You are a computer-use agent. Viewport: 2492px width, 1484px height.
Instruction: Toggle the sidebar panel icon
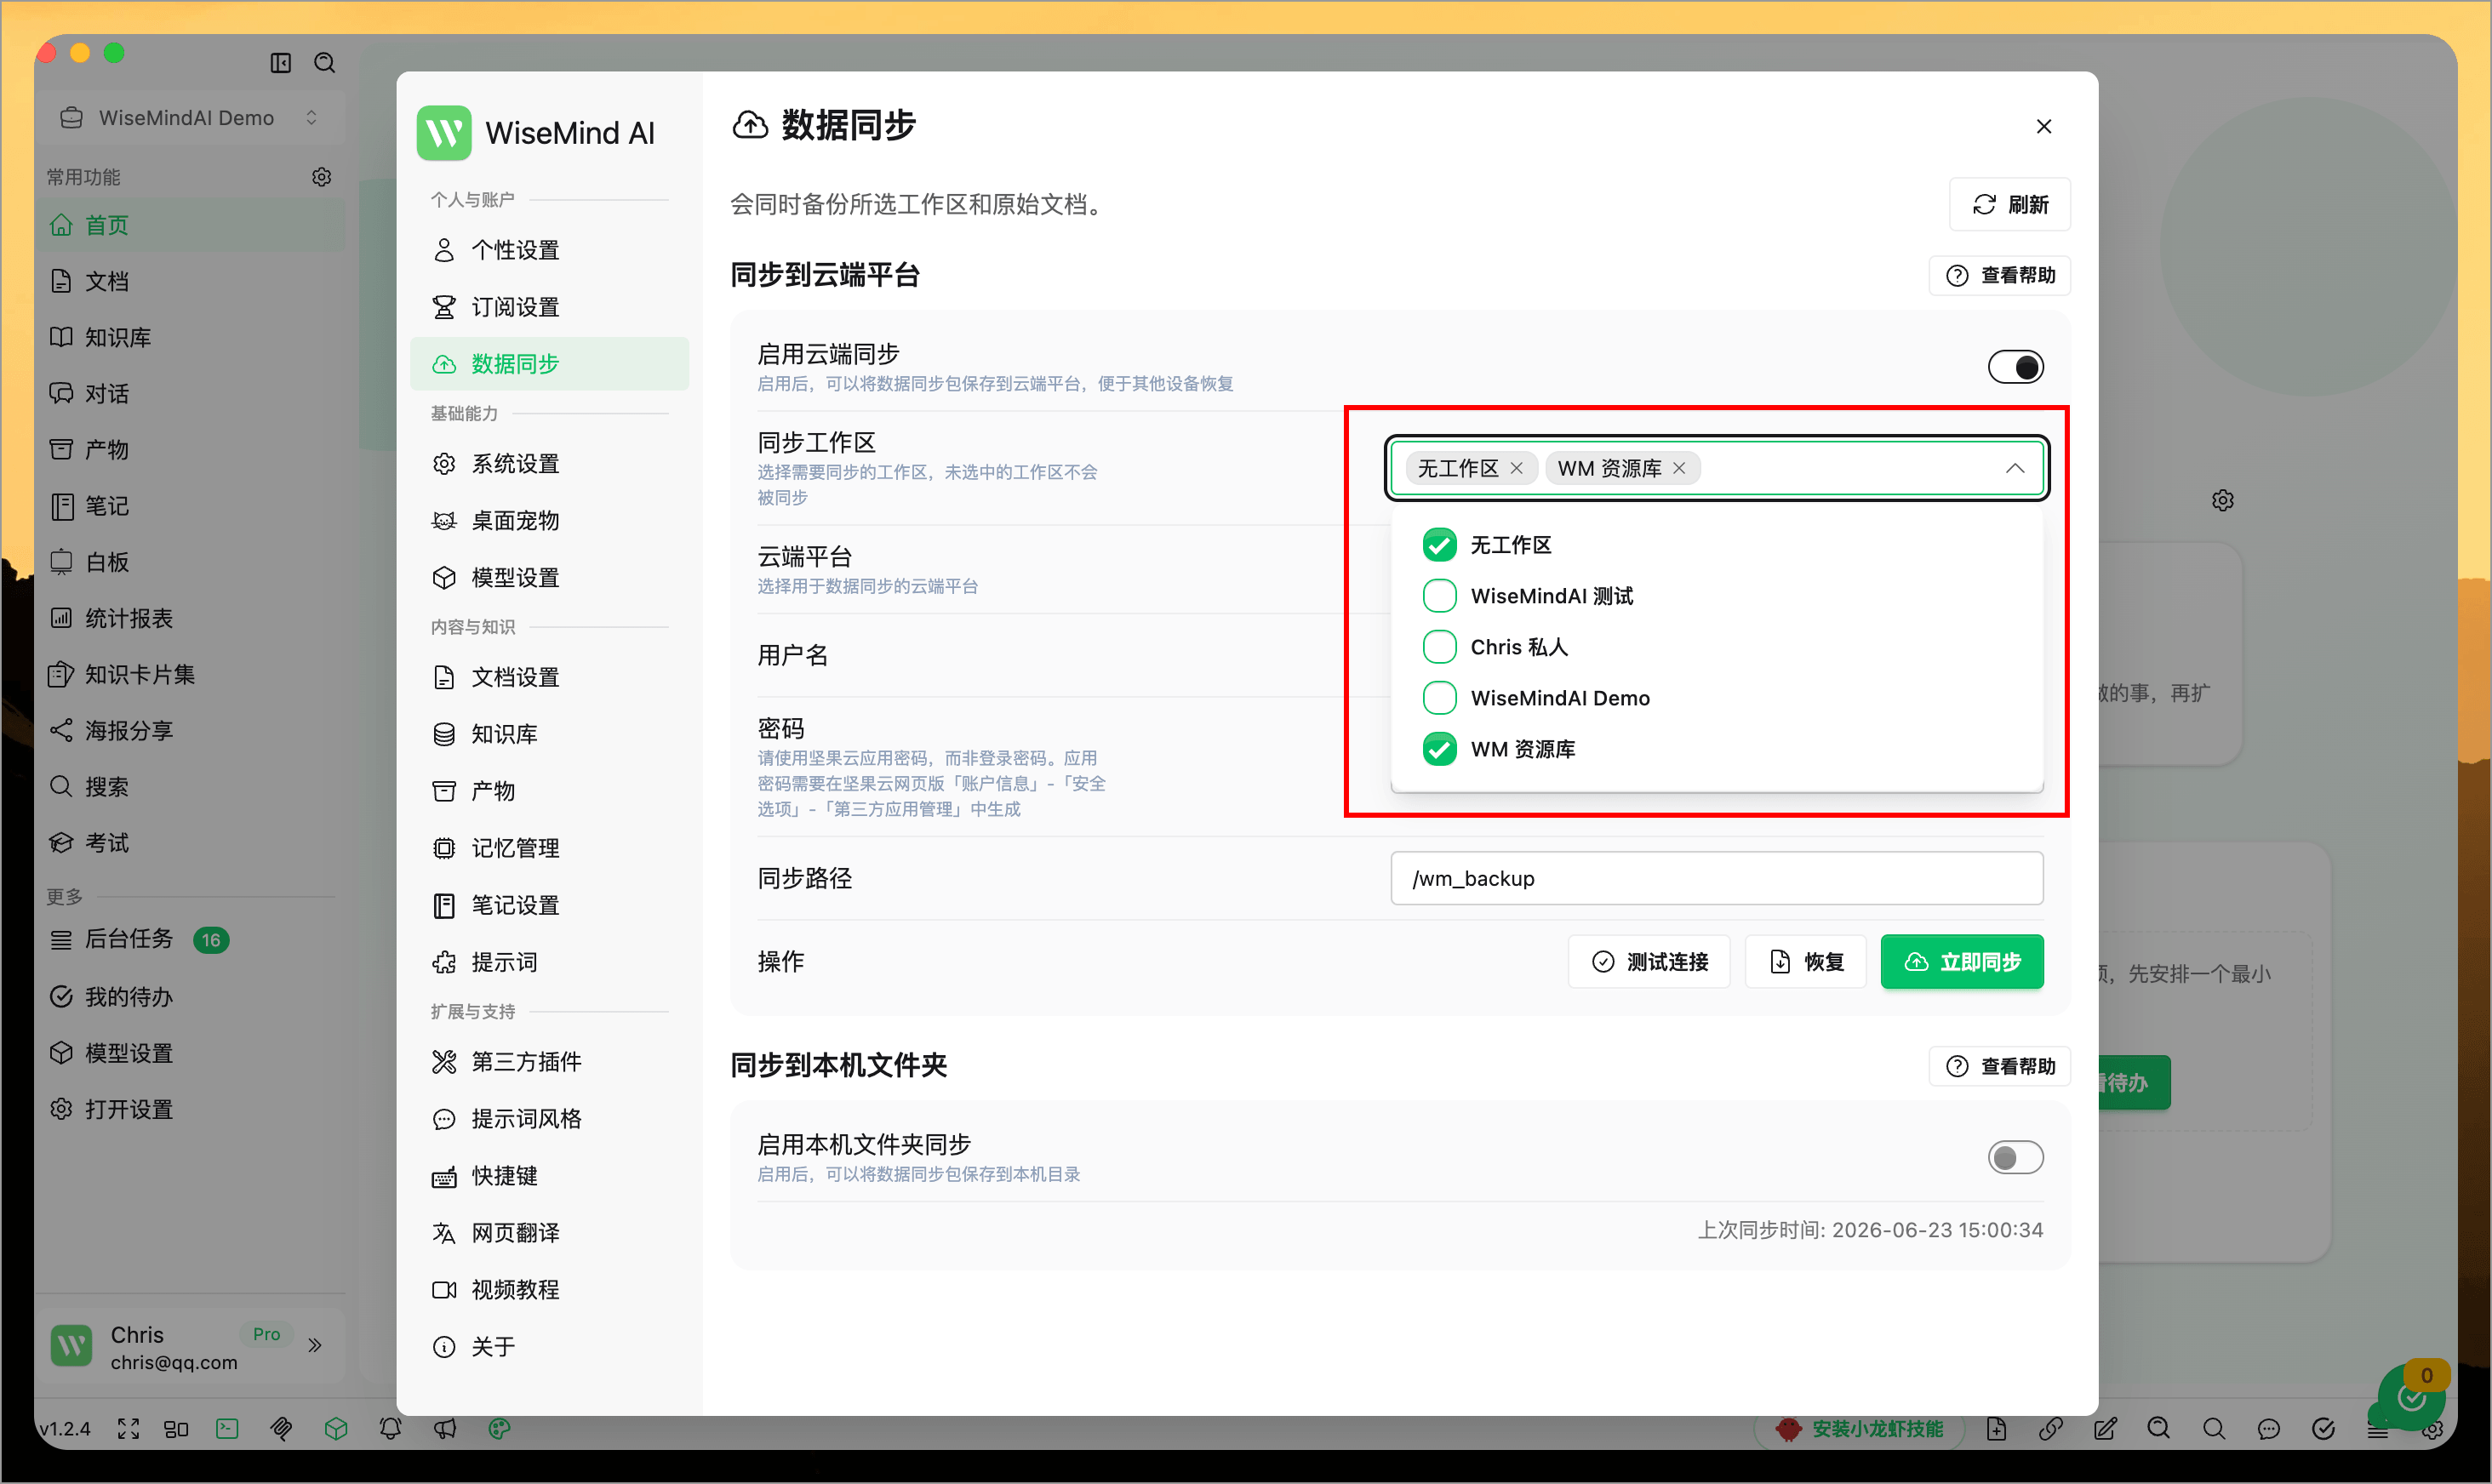[281, 63]
